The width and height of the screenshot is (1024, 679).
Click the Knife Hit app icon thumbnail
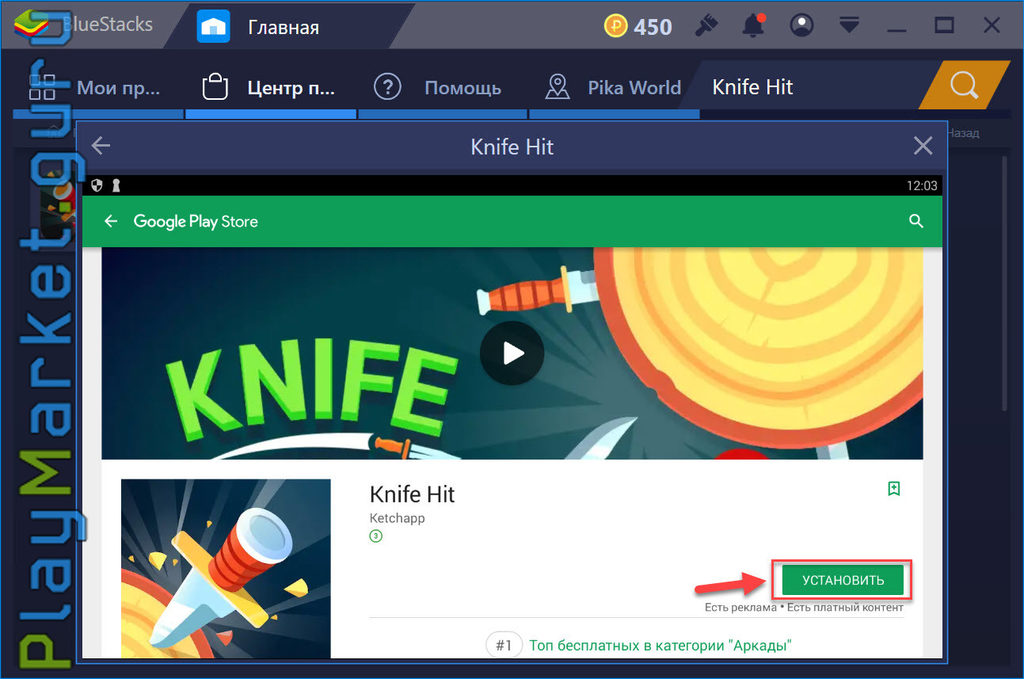click(226, 569)
